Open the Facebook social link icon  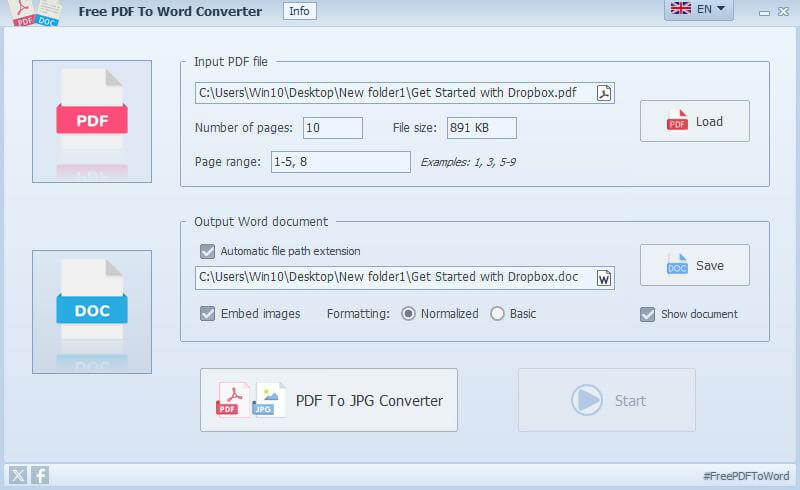click(39, 475)
